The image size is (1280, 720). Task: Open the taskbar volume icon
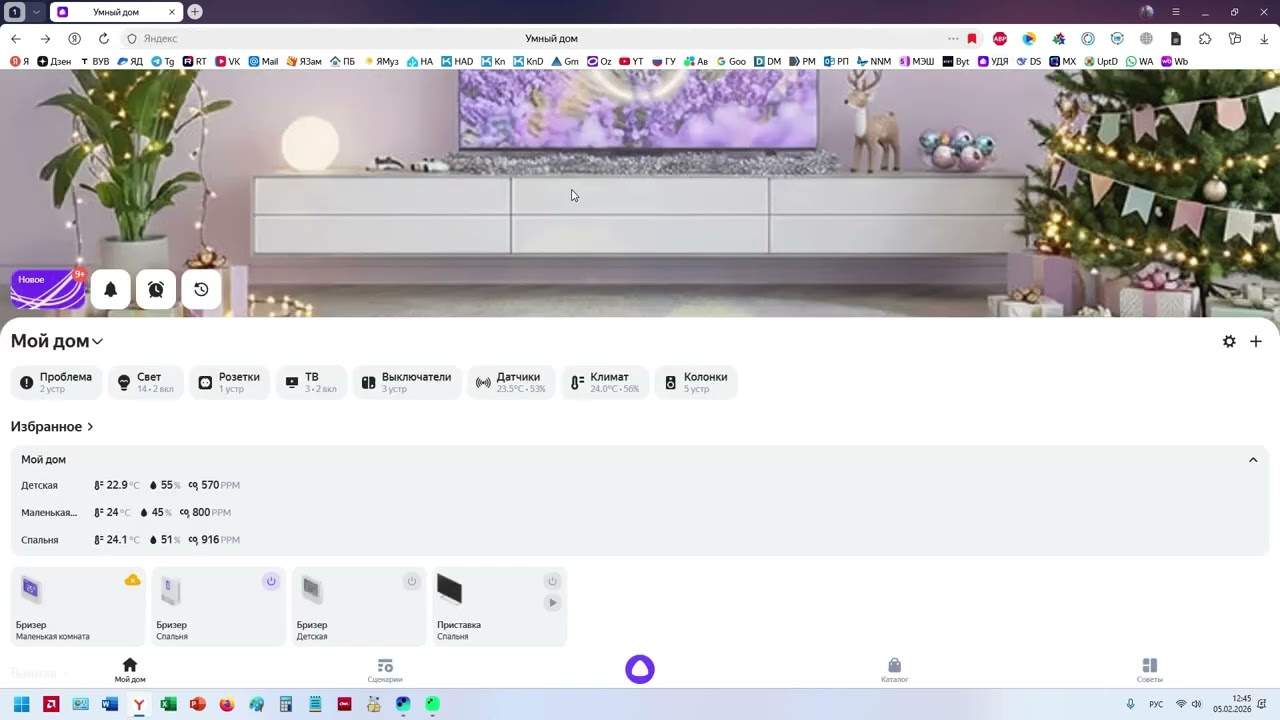tap(1196, 704)
